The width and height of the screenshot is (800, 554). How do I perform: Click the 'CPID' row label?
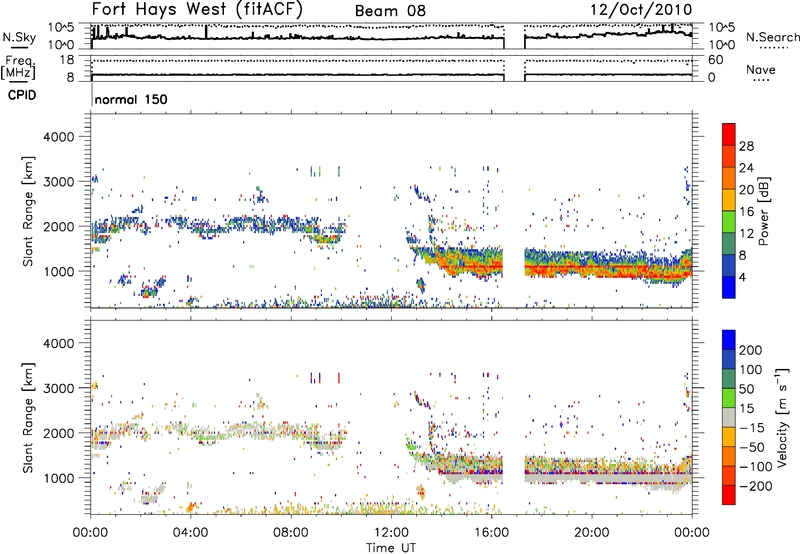22,95
